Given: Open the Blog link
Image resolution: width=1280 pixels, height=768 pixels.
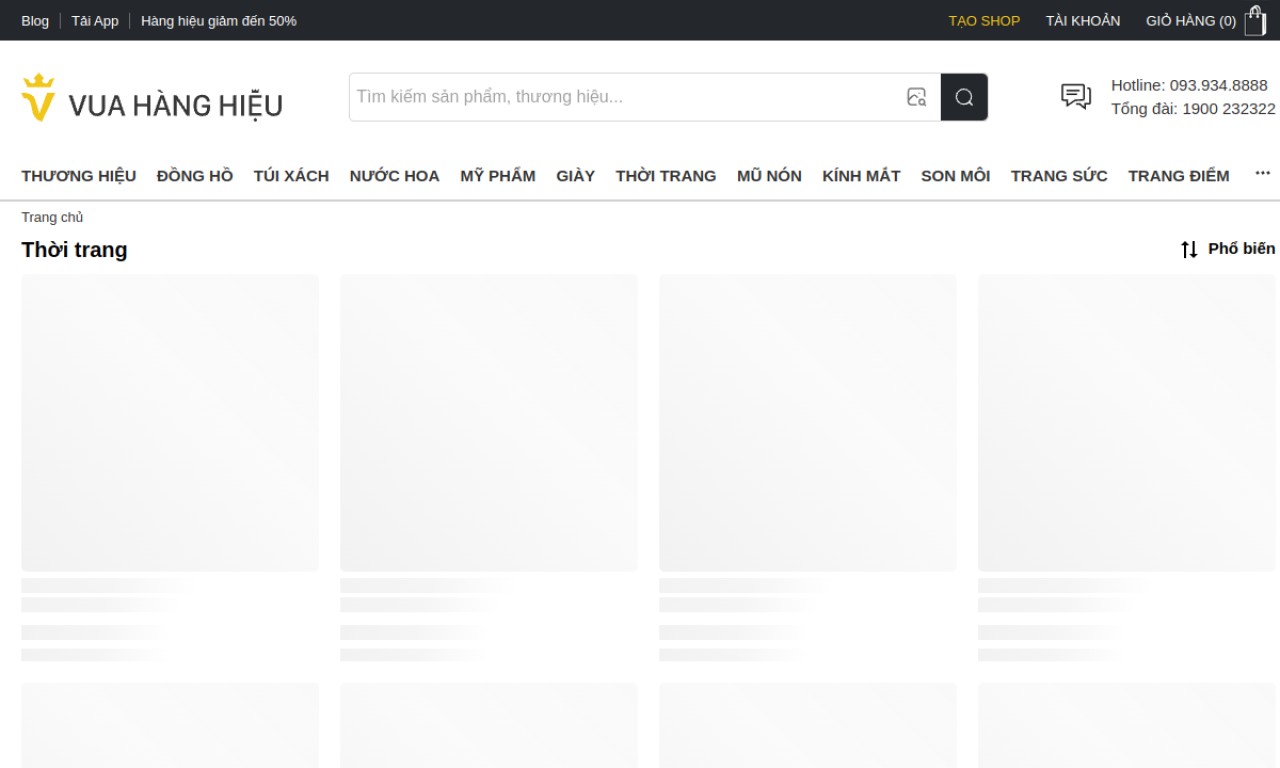Looking at the screenshot, I should tap(35, 20).
